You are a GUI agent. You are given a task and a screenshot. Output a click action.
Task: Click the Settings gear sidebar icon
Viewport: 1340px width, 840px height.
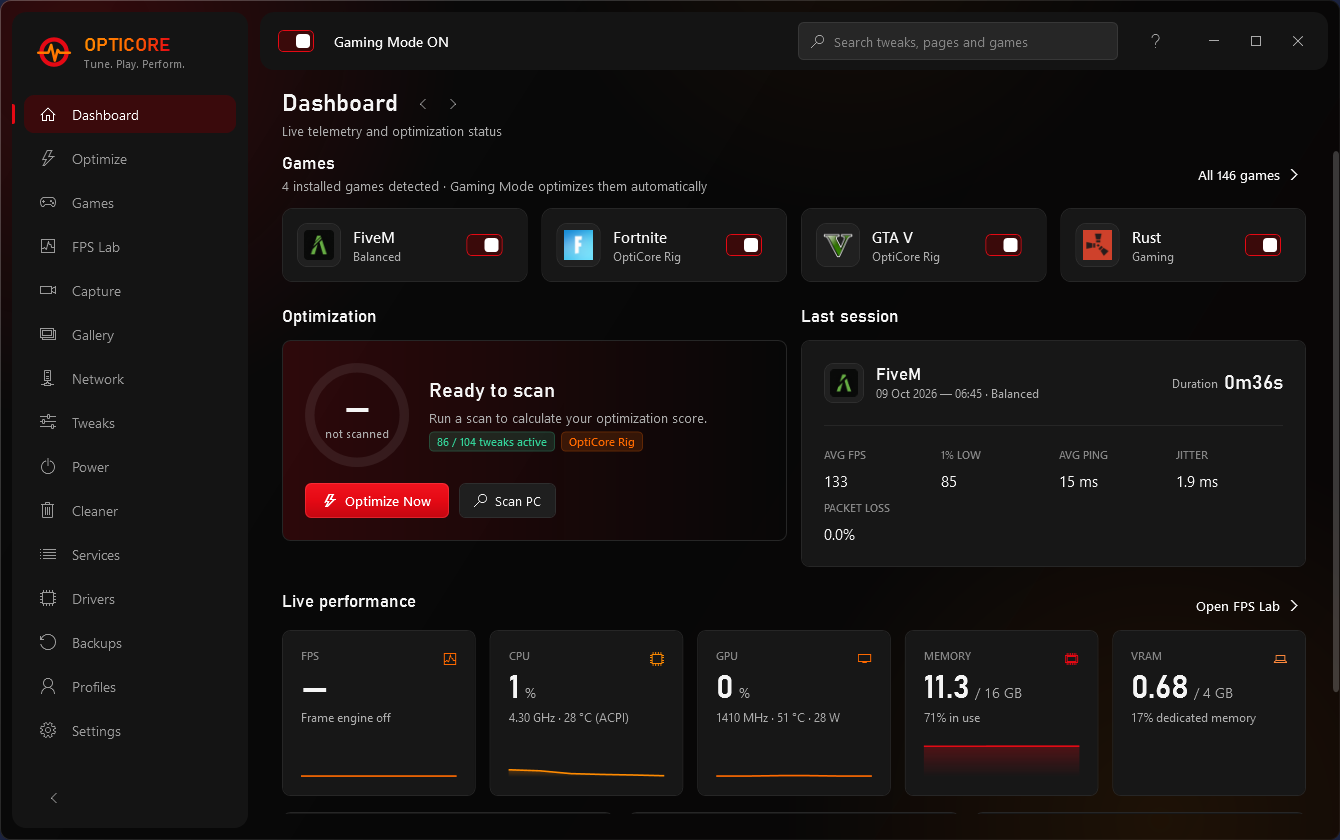(48, 731)
